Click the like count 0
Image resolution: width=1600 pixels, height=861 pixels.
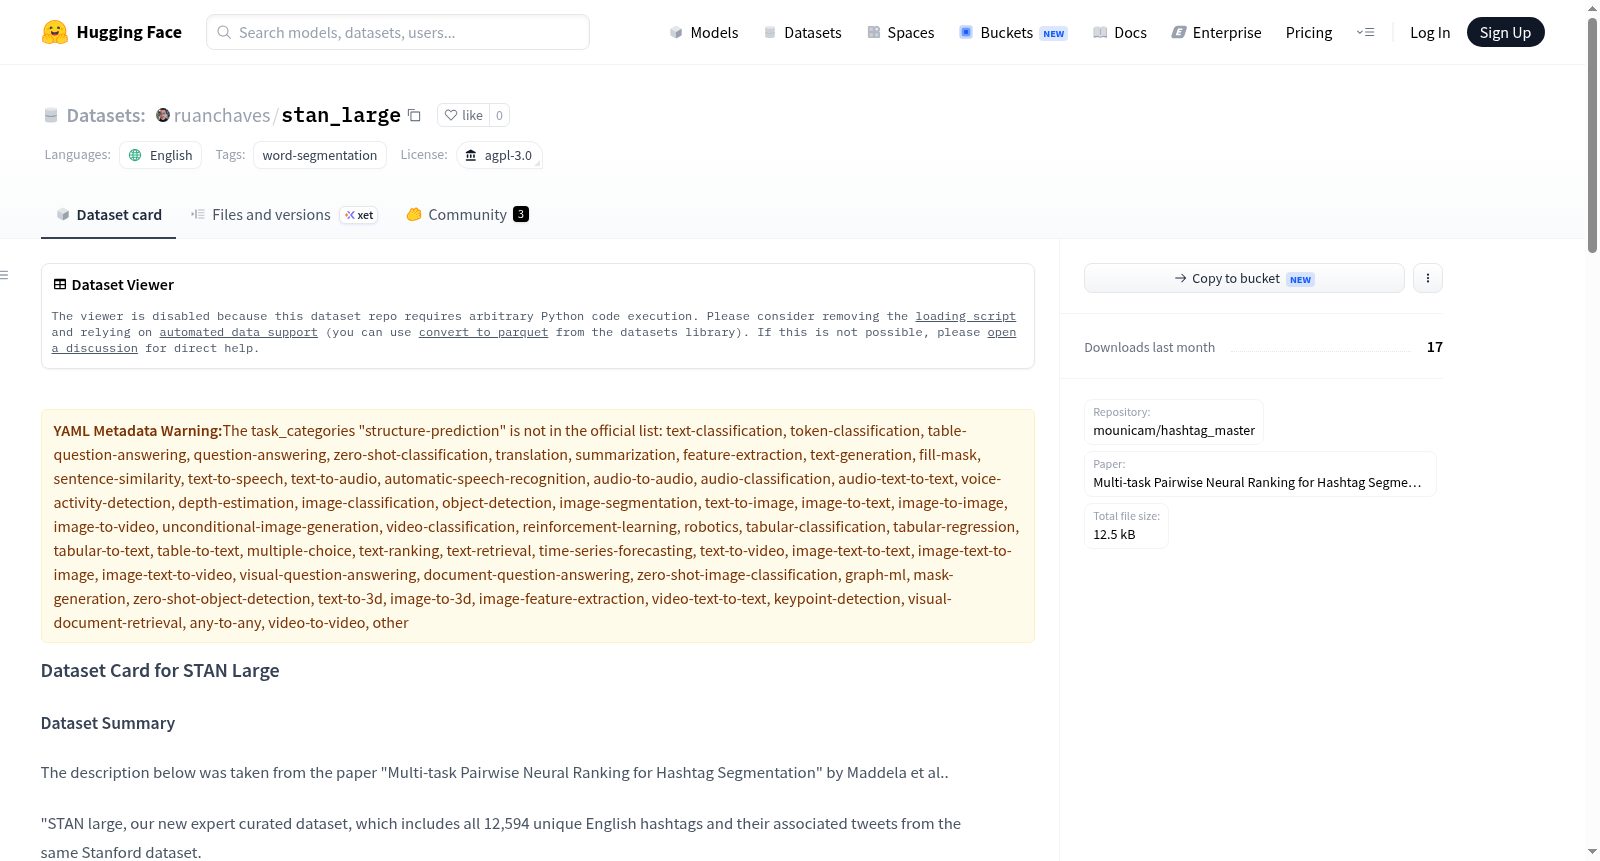pos(500,115)
